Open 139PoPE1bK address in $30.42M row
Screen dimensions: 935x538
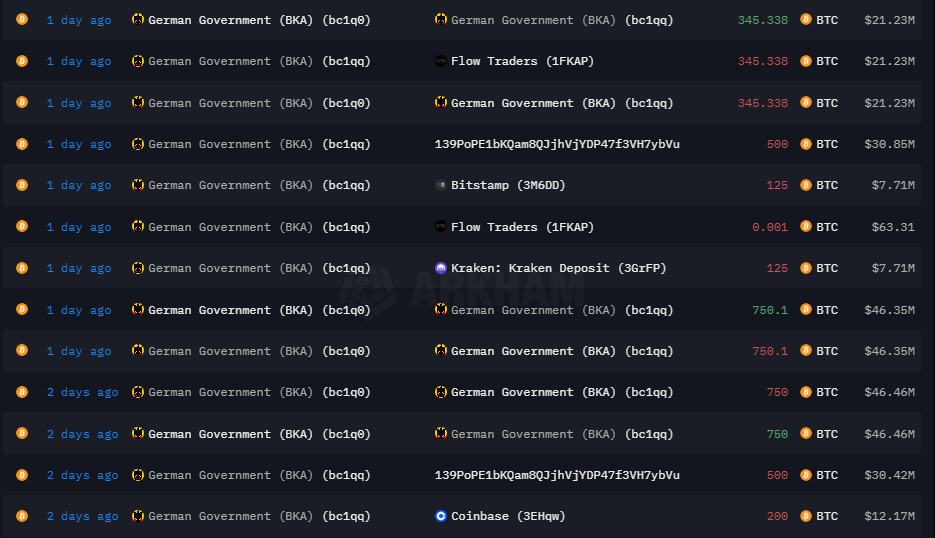pyautogui.click(x=557, y=475)
